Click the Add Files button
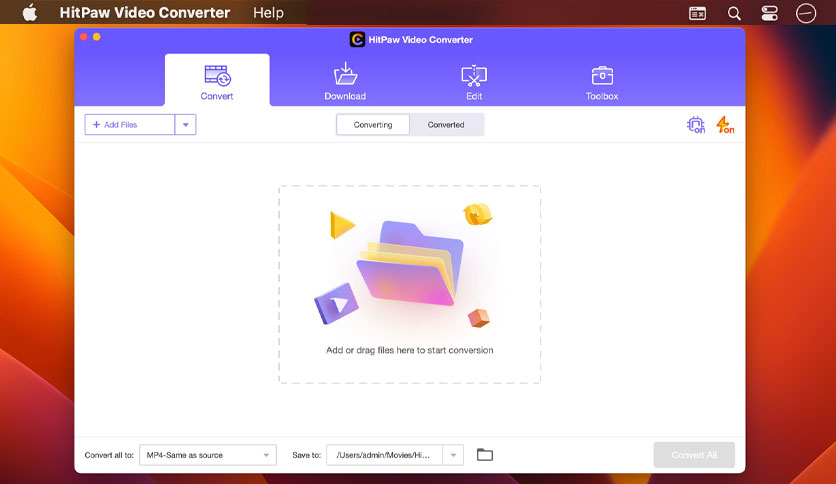 [x=130, y=125]
